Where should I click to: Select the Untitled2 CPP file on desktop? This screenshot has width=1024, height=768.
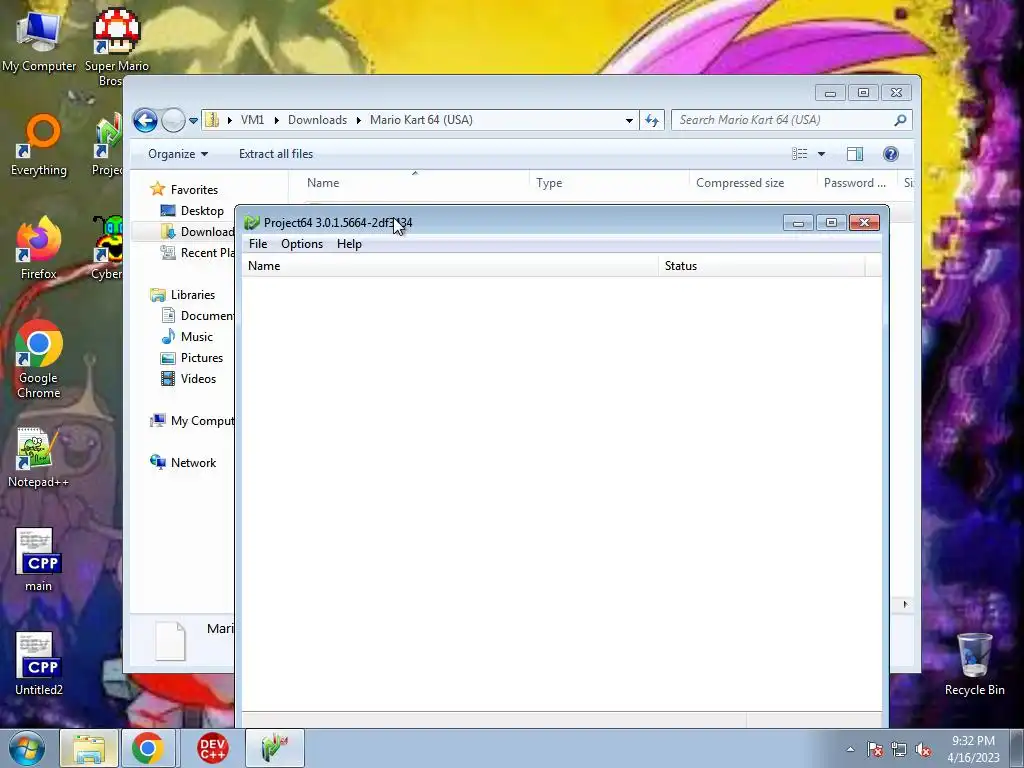[x=39, y=664]
